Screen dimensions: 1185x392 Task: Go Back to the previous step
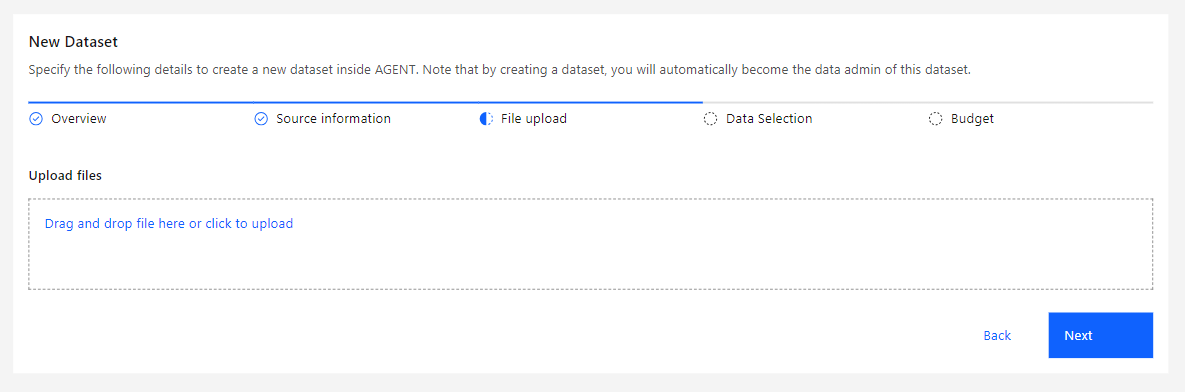tap(997, 335)
